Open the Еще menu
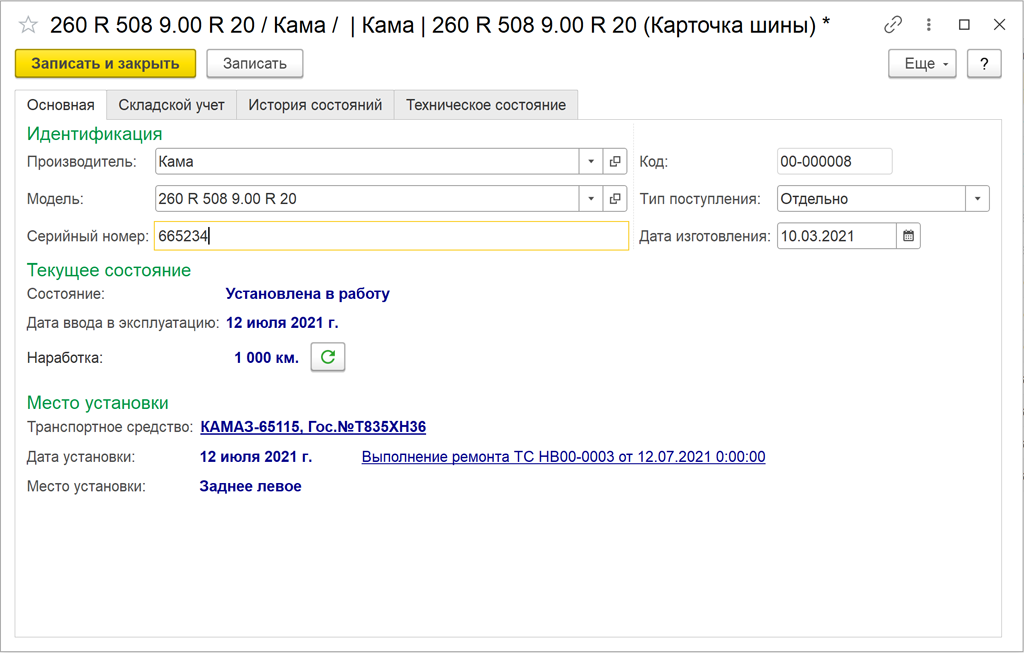 pyautogui.click(x=922, y=64)
